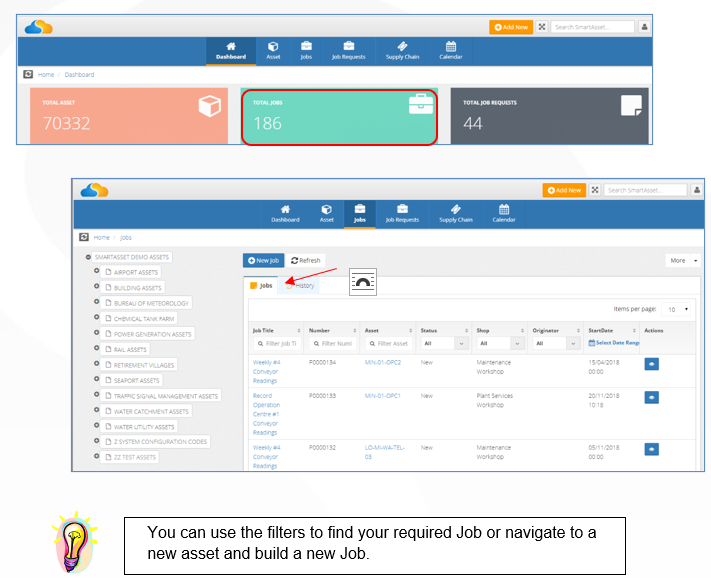
Task: Click Search SmartAsset field in lower screenshot
Action: (x=645, y=190)
